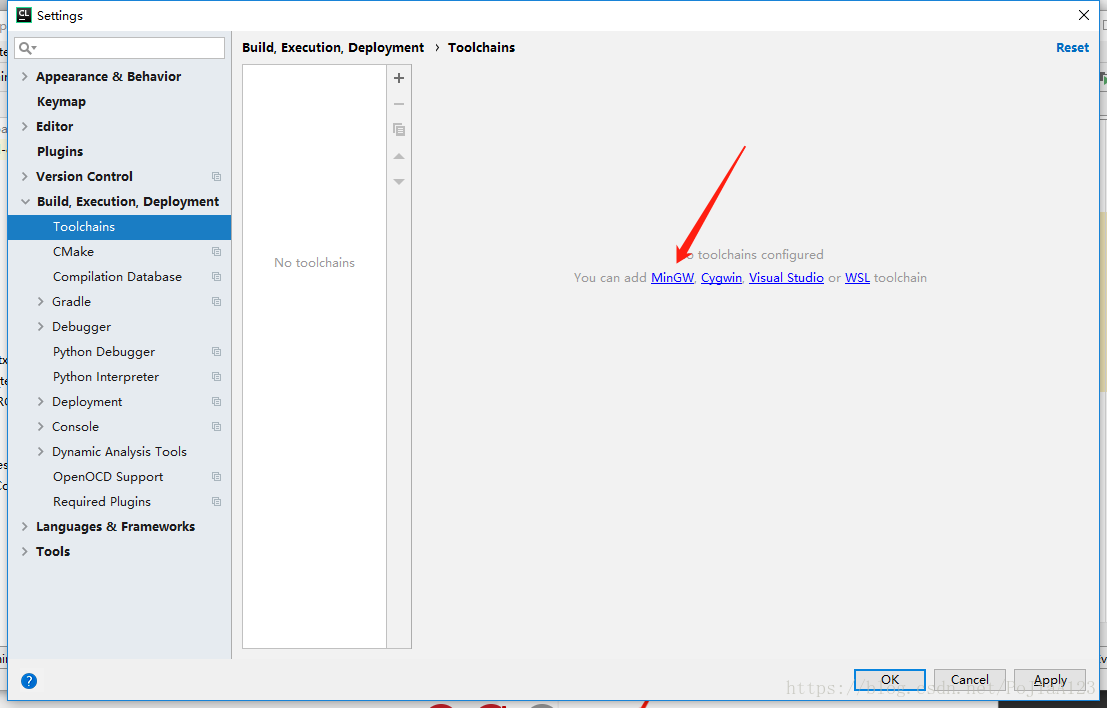
Task: Expand Appearance & Behavior section
Action: (25, 76)
